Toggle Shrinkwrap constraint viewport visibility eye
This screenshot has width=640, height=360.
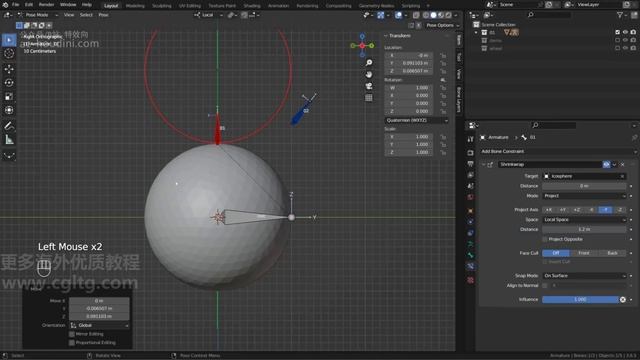606,164
